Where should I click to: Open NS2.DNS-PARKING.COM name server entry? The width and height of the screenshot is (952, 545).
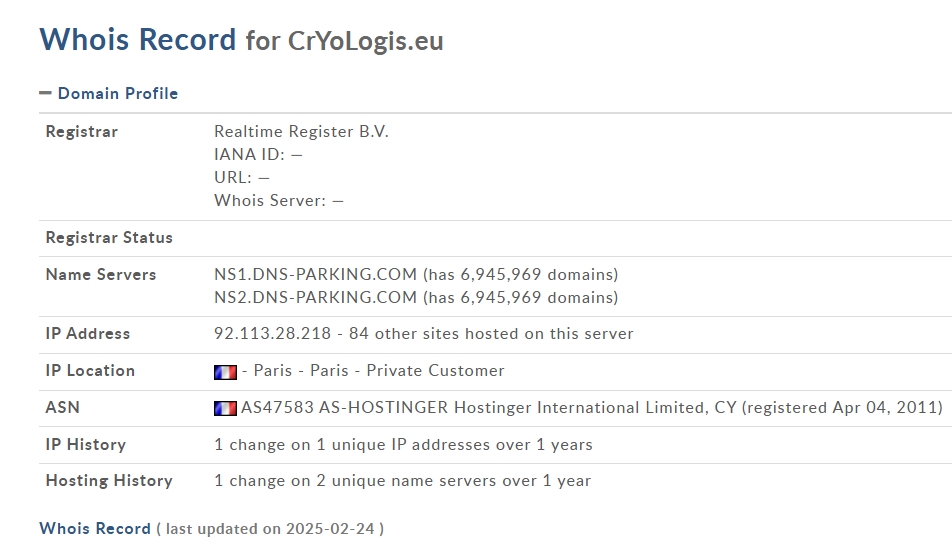(x=315, y=297)
